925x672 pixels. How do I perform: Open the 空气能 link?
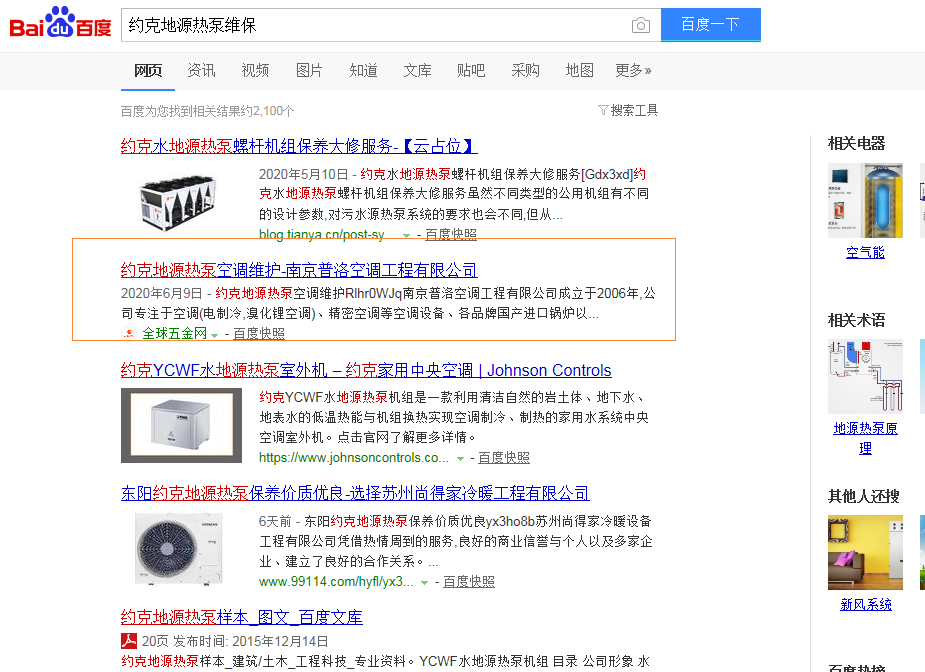pos(865,252)
